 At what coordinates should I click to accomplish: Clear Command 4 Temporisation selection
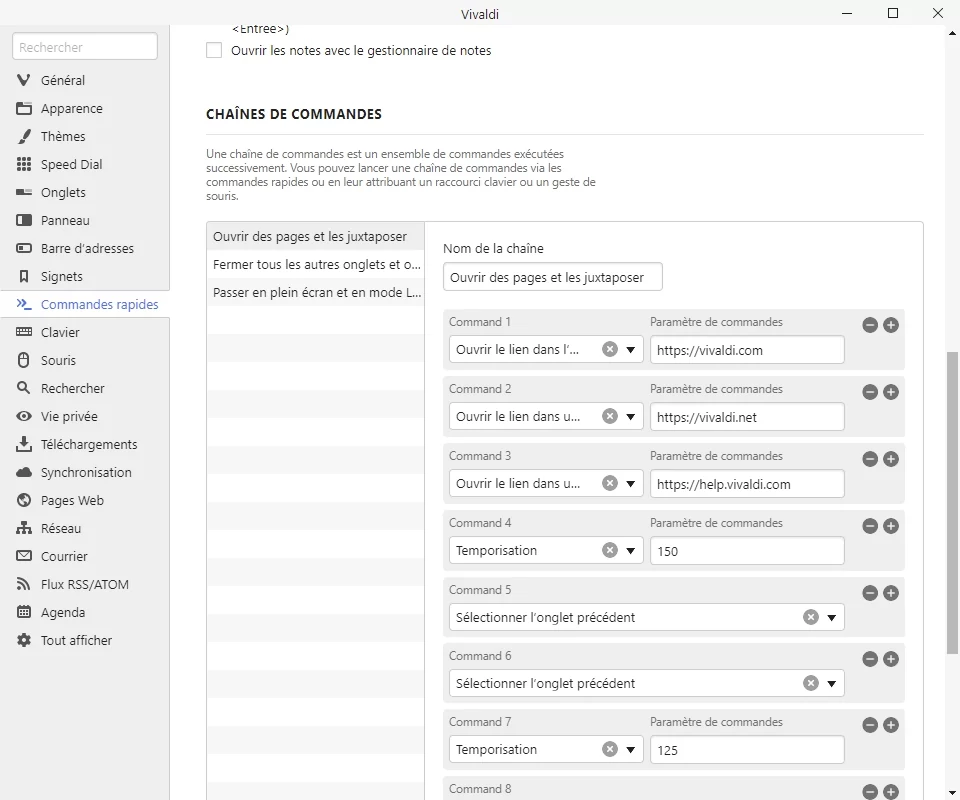[x=610, y=550]
